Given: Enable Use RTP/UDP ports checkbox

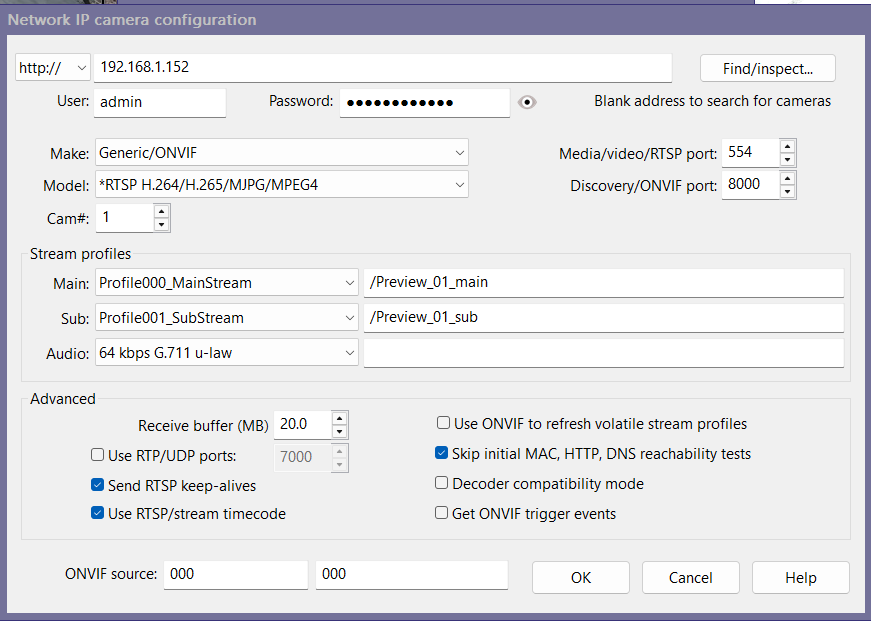Looking at the screenshot, I should pyautogui.click(x=98, y=456).
